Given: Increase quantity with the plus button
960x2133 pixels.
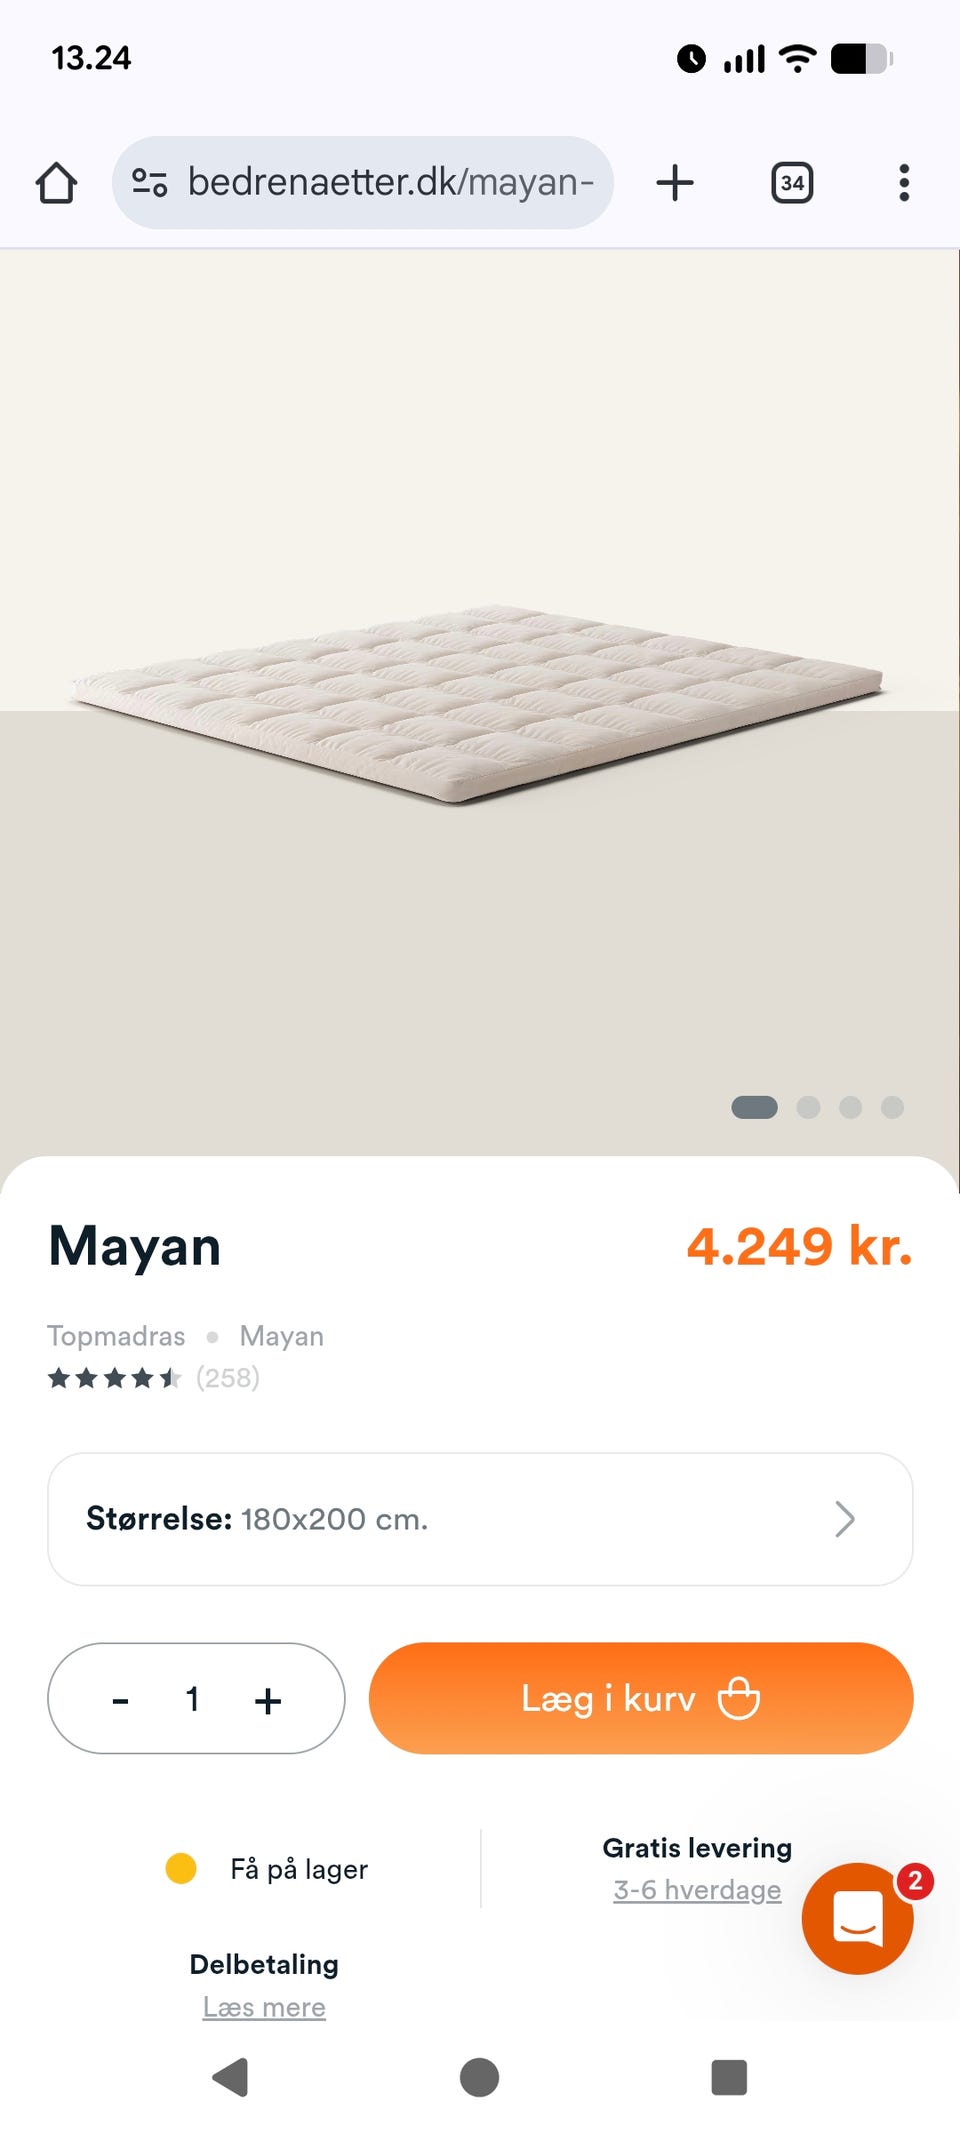Looking at the screenshot, I should pyautogui.click(x=268, y=1700).
